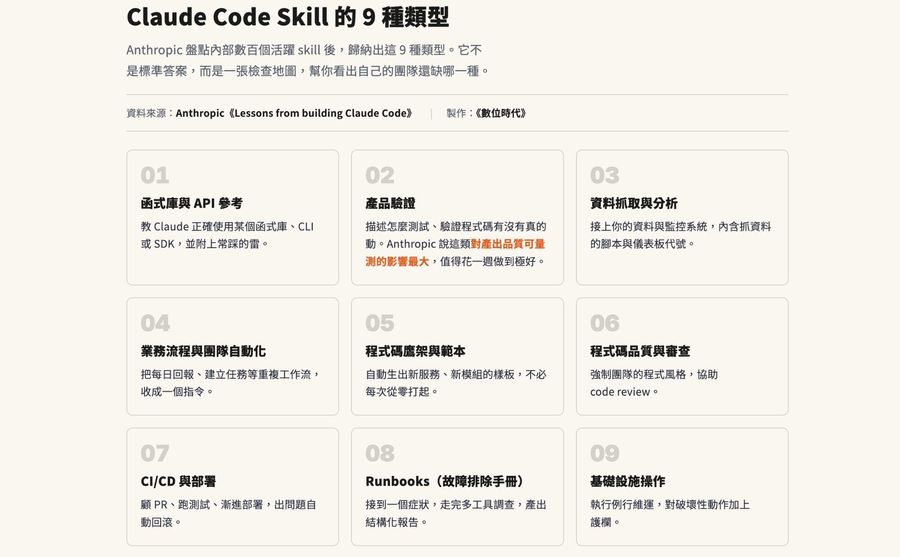Click the heading "業務流程與團隊自動化"
The width and height of the screenshot is (900, 557).
pos(203,351)
